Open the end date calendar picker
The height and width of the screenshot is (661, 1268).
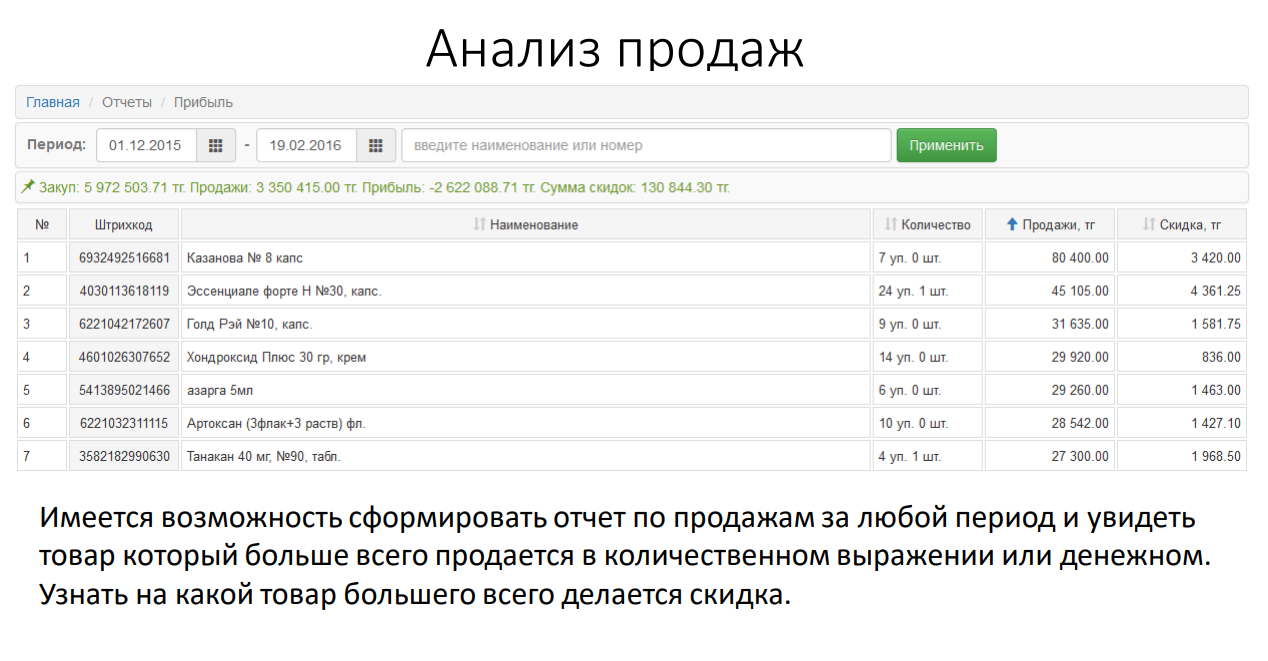375,146
